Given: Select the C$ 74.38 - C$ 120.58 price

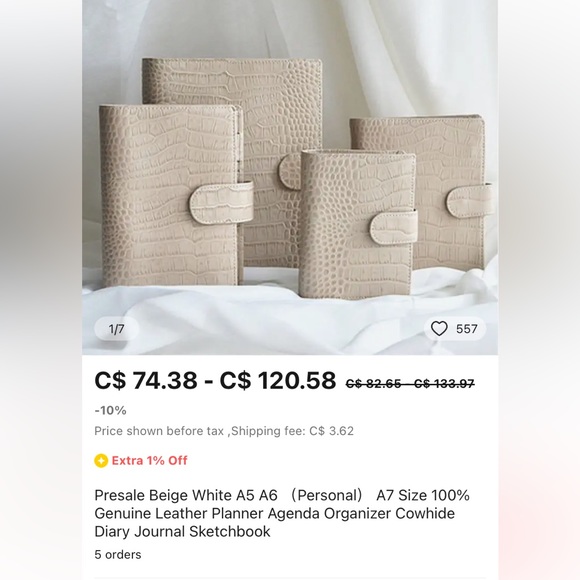Looking at the screenshot, I should (215, 380).
